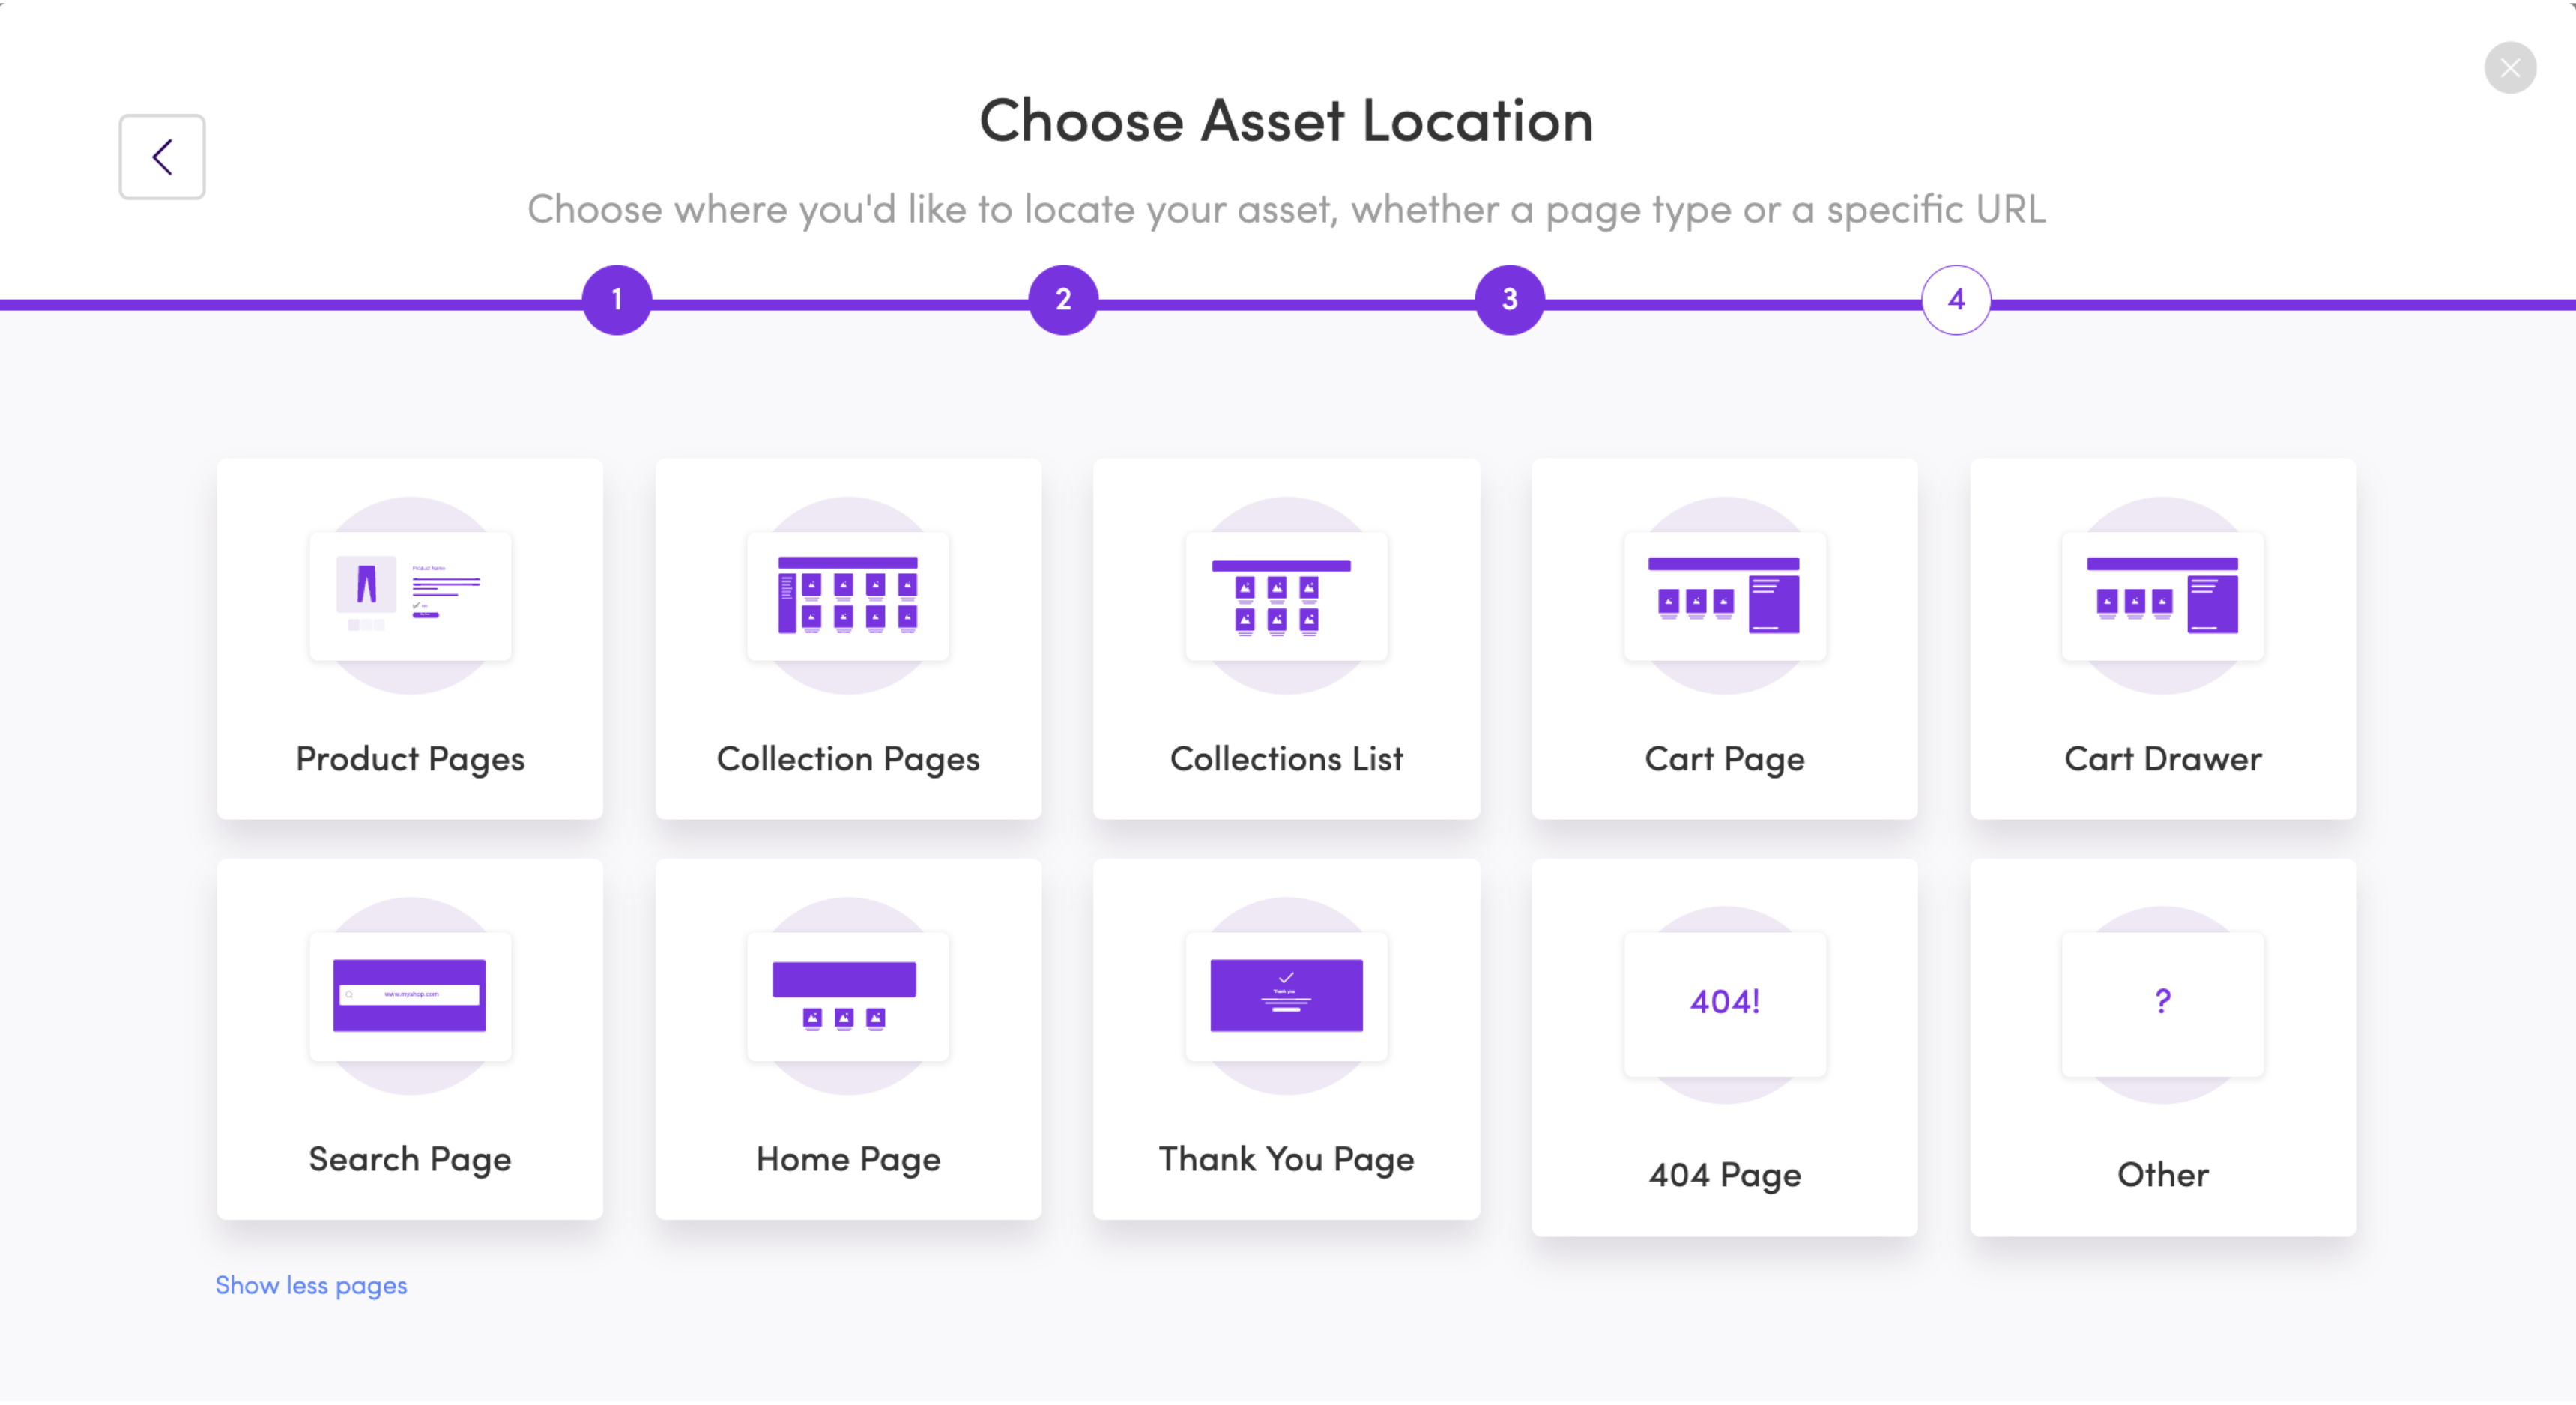Choose the Thank You Page checkmark icon
Viewport: 2576px width, 1405px height.
pyautogui.click(x=1286, y=996)
